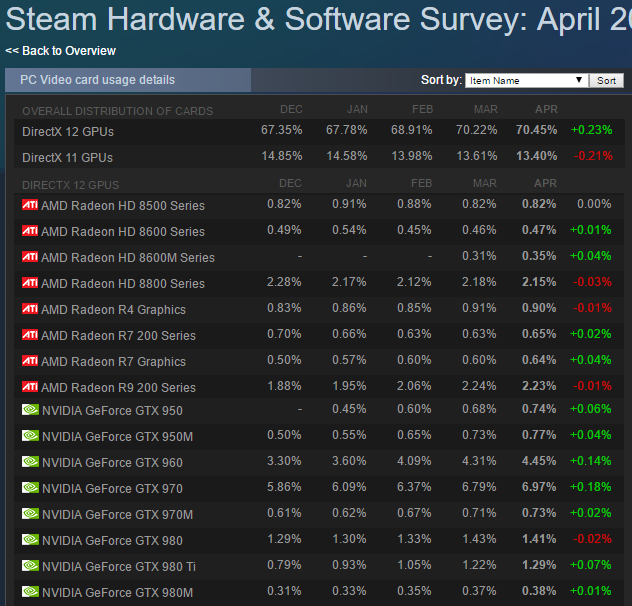This screenshot has width=632, height=606.
Task: Click the NVIDIA logo beside GeForce GTX 970
Action: click(30, 488)
